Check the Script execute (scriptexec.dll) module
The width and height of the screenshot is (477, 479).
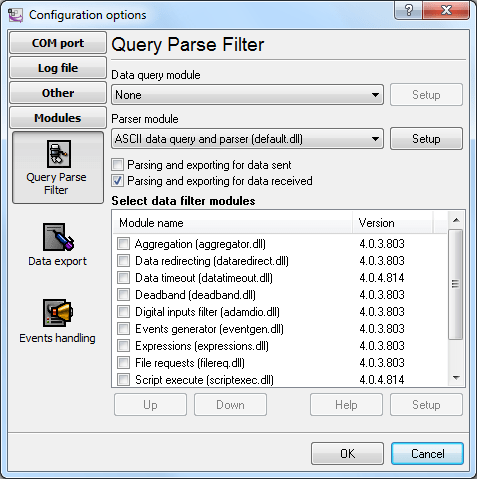[123, 380]
